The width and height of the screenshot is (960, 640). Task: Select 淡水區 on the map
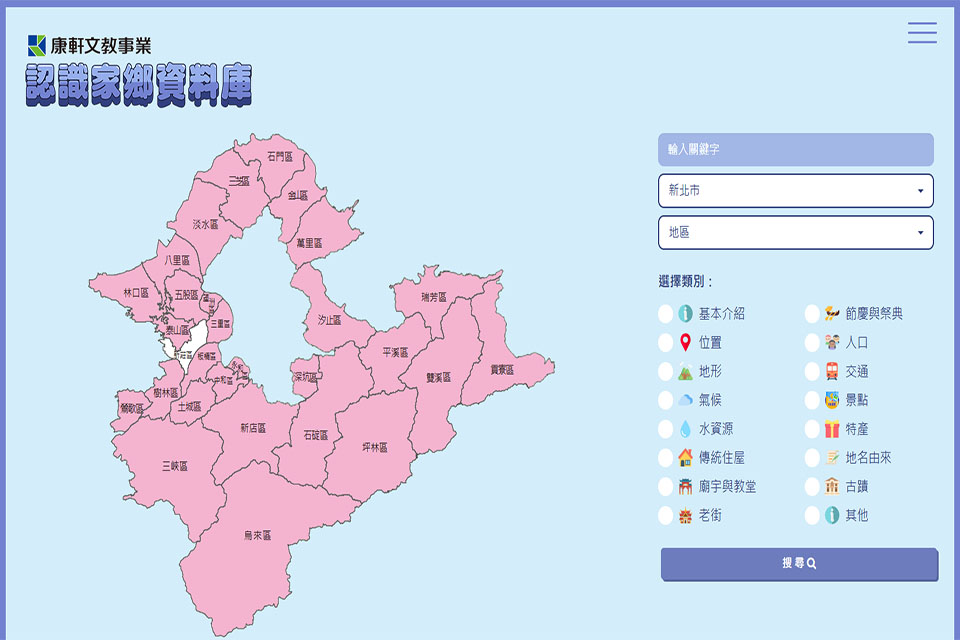pyautogui.click(x=205, y=224)
